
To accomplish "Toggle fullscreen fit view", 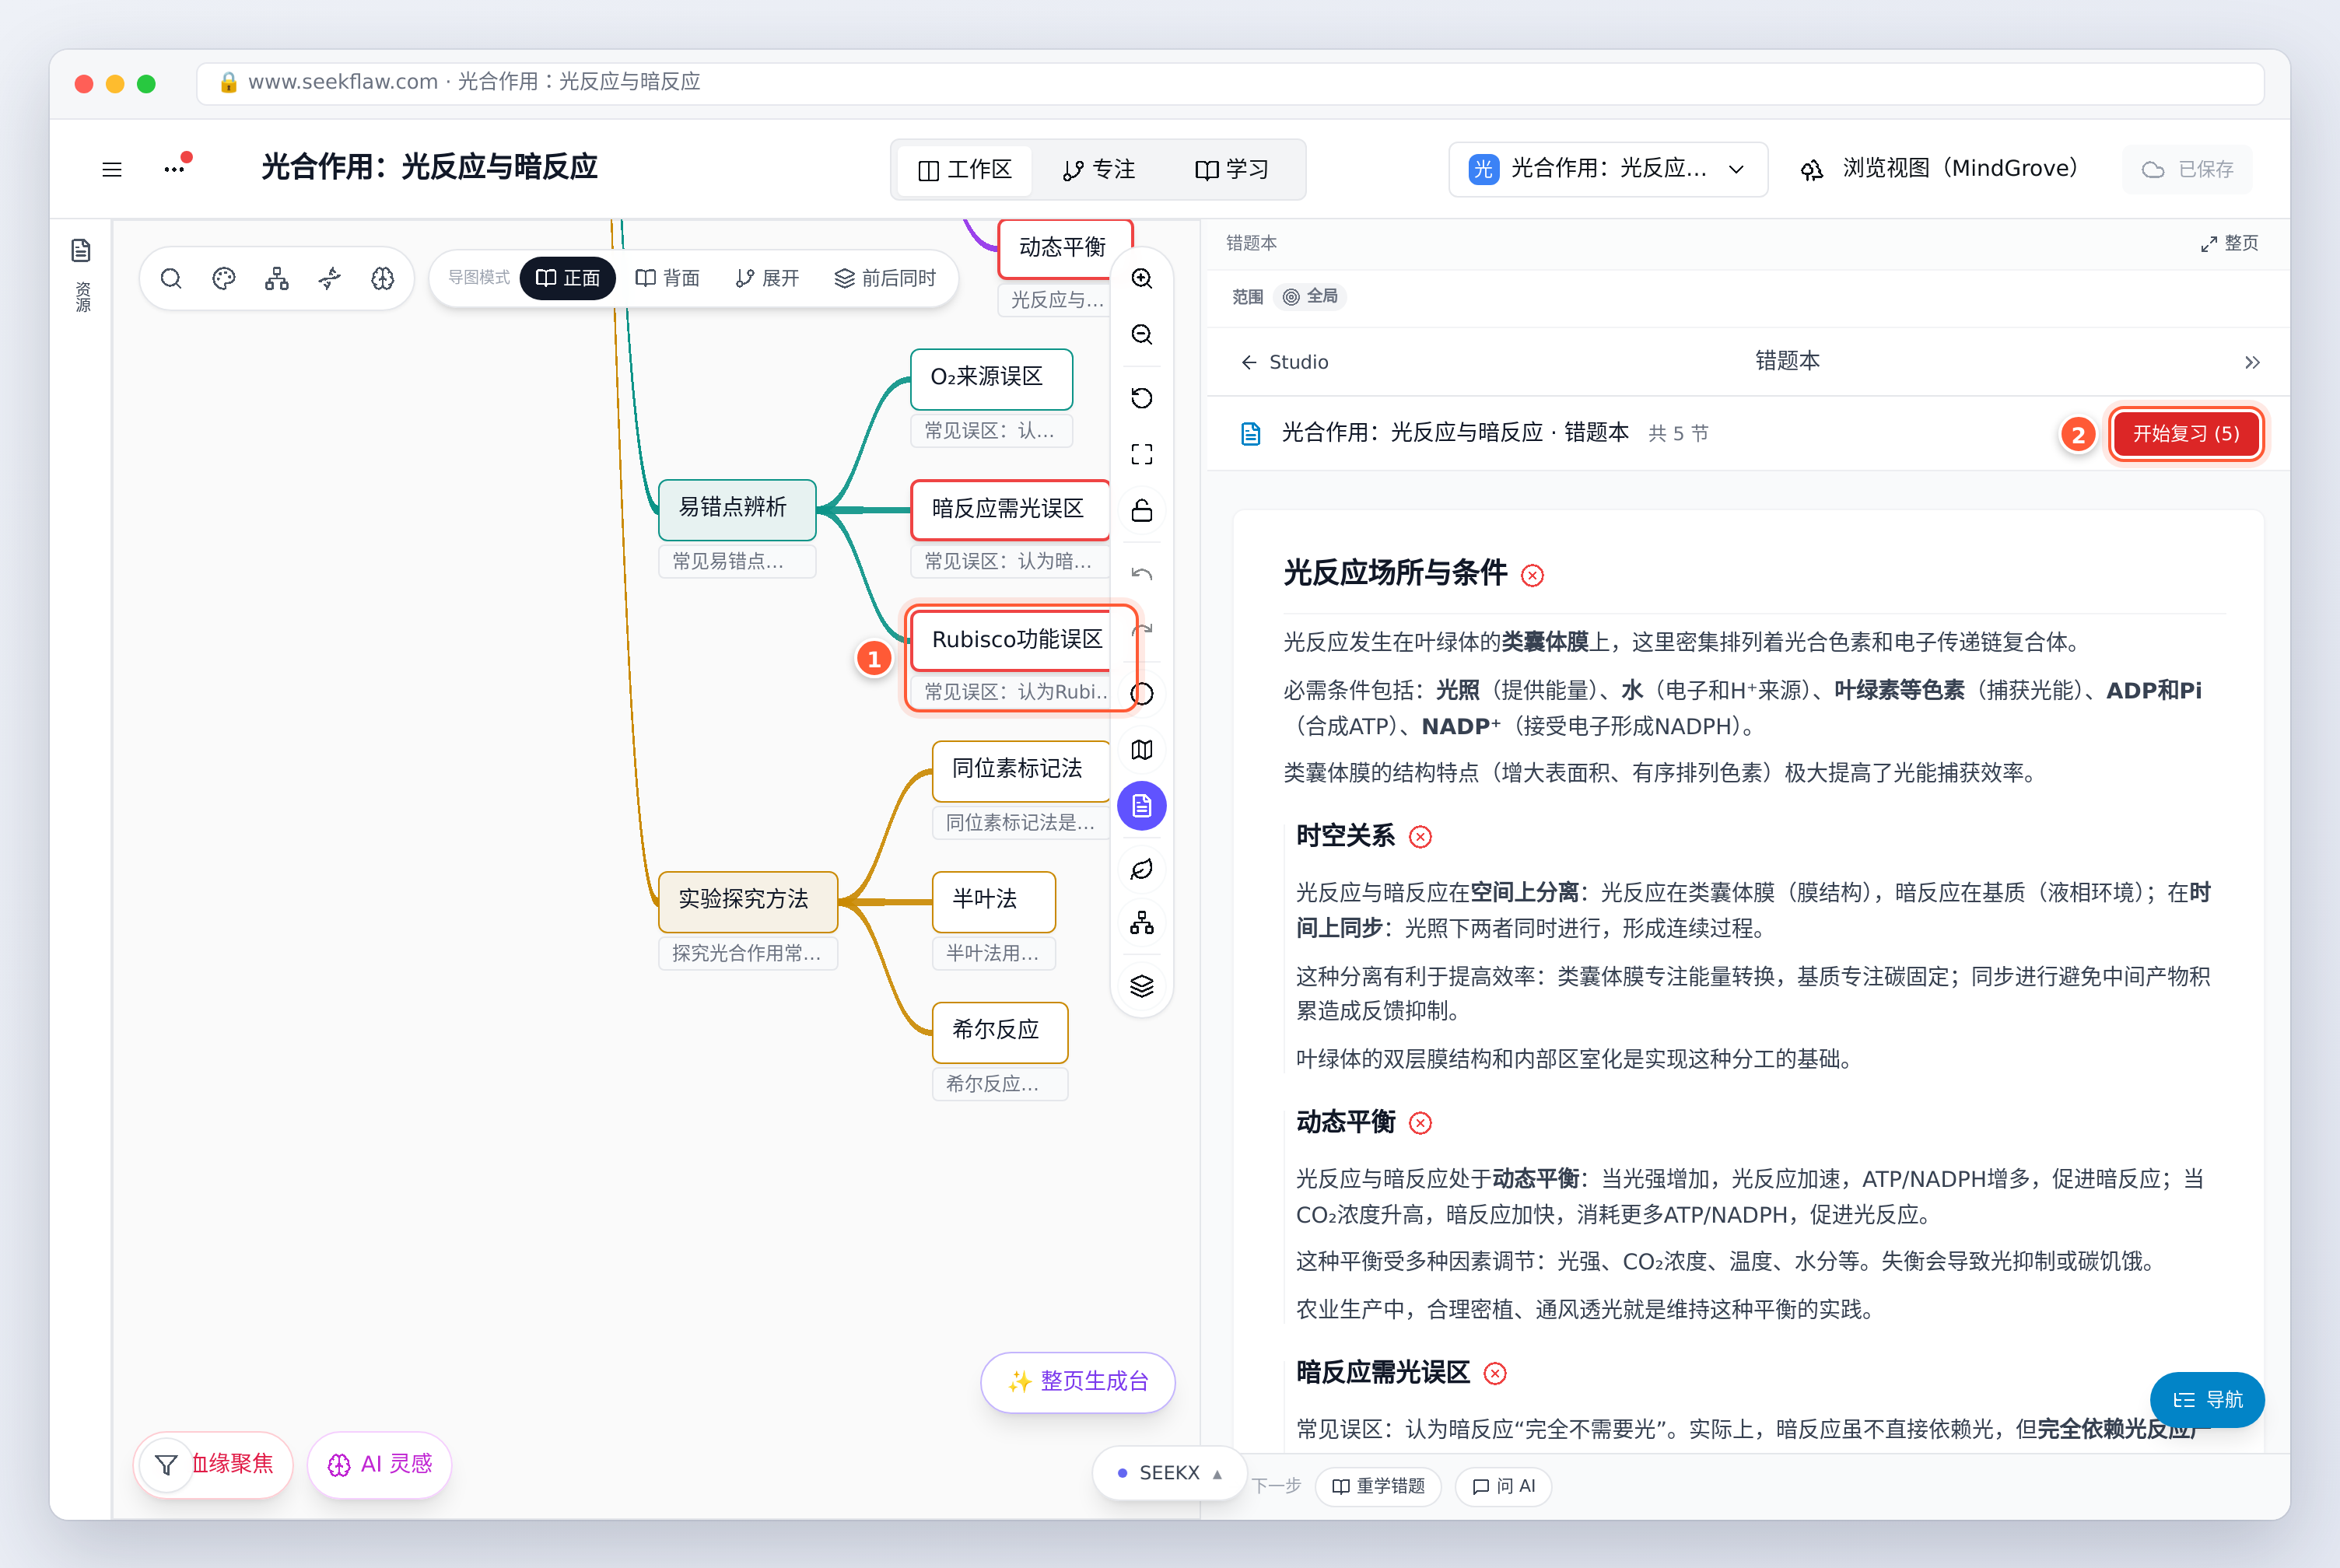I will coord(1142,454).
